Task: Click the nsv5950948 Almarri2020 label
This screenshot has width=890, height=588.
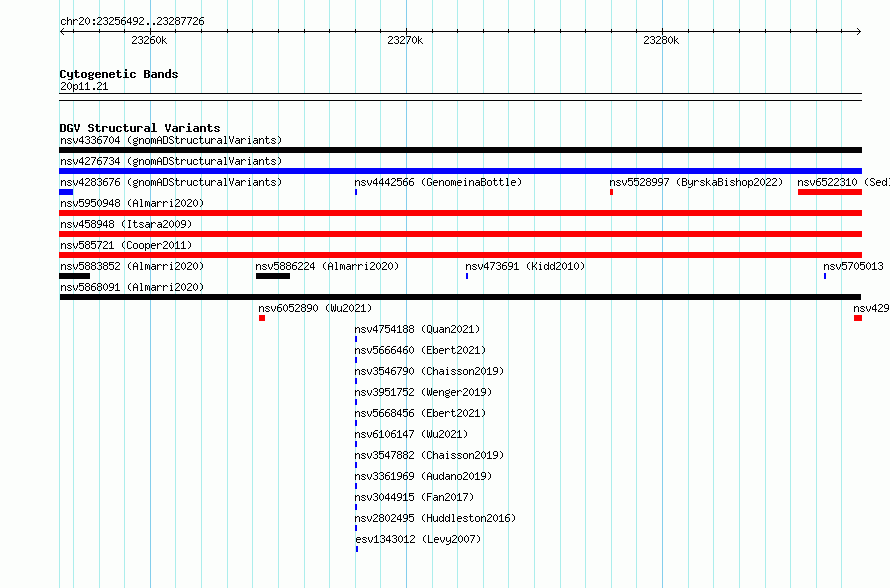Action: (x=132, y=203)
